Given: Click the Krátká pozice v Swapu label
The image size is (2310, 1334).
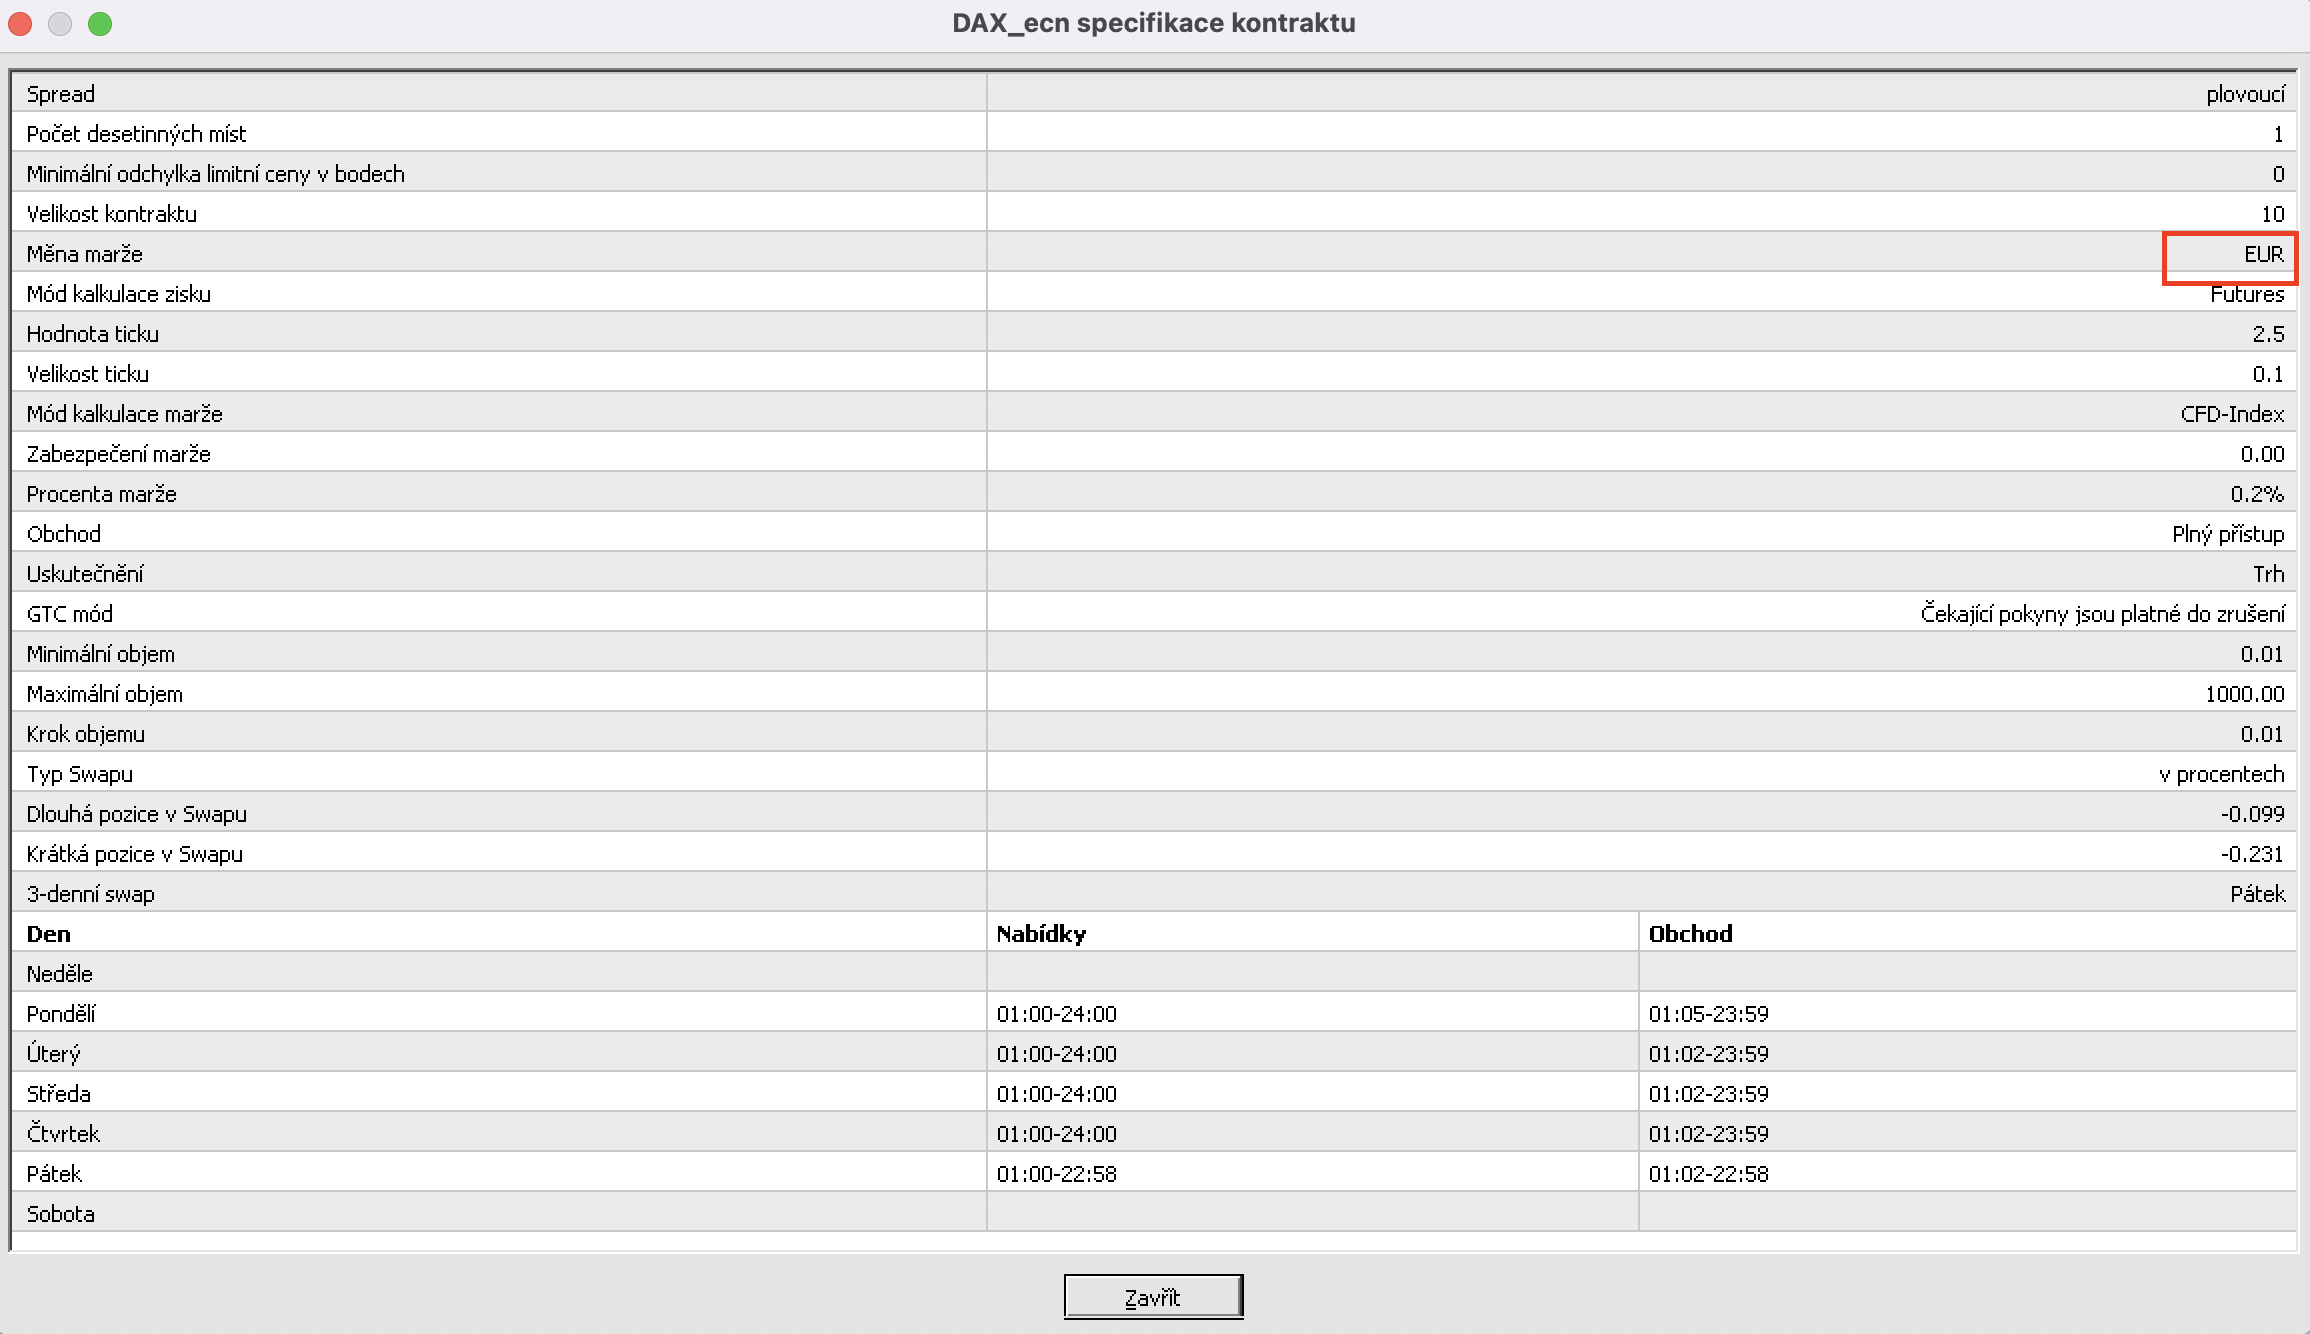Looking at the screenshot, I should (135, 854).
